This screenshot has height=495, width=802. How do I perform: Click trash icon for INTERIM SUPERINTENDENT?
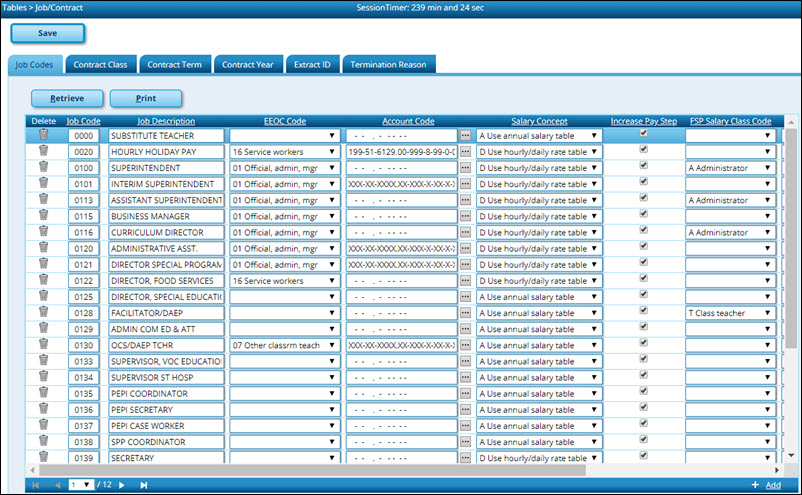pos(43,183)
